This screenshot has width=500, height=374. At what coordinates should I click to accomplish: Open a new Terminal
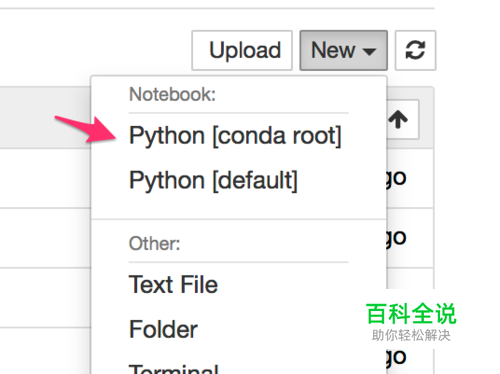point(174,368)
